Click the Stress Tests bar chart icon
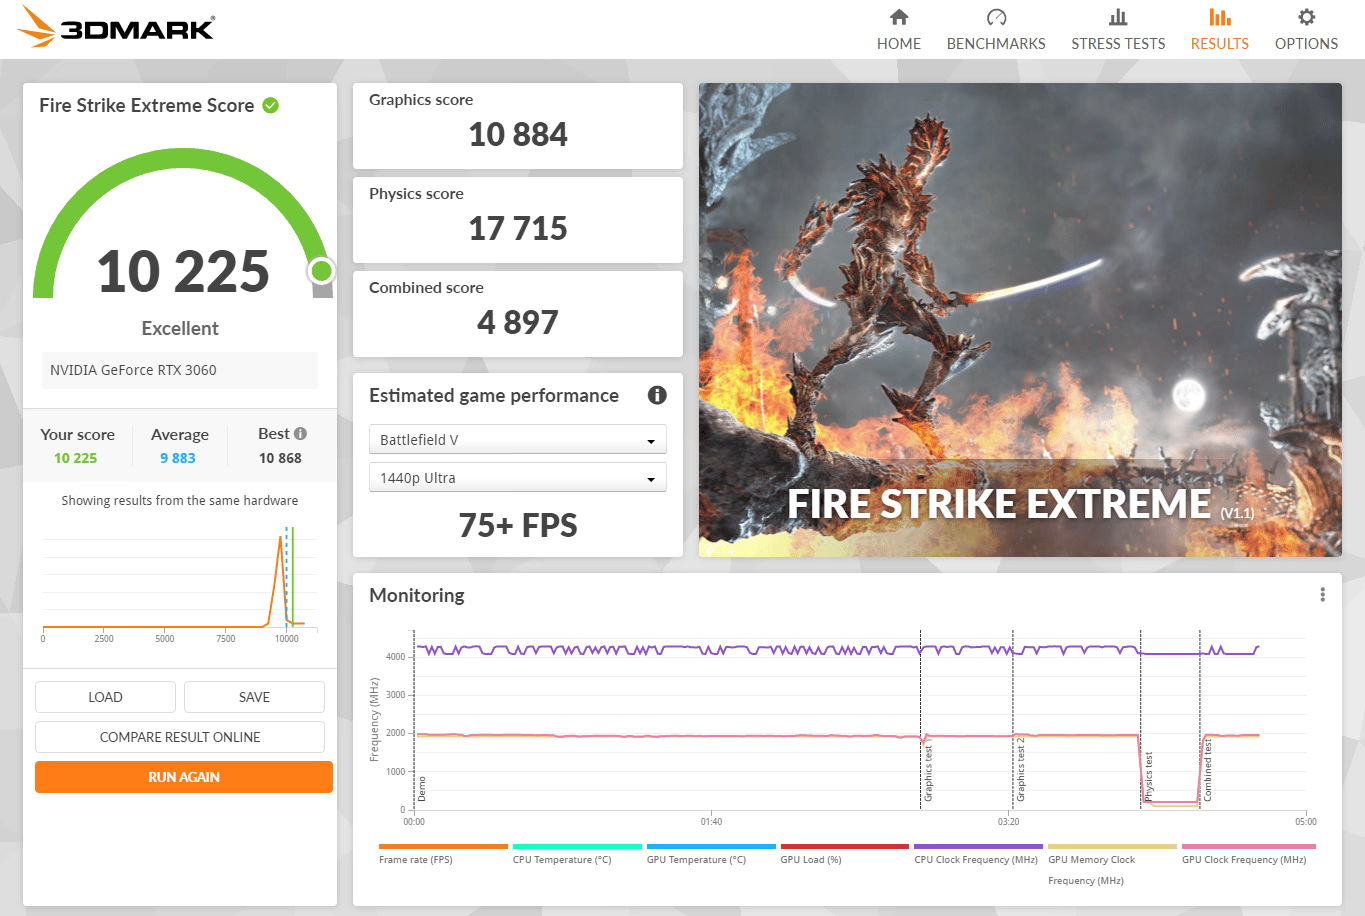Viewport: 1365px width, 916px height. click(1118, 17)
